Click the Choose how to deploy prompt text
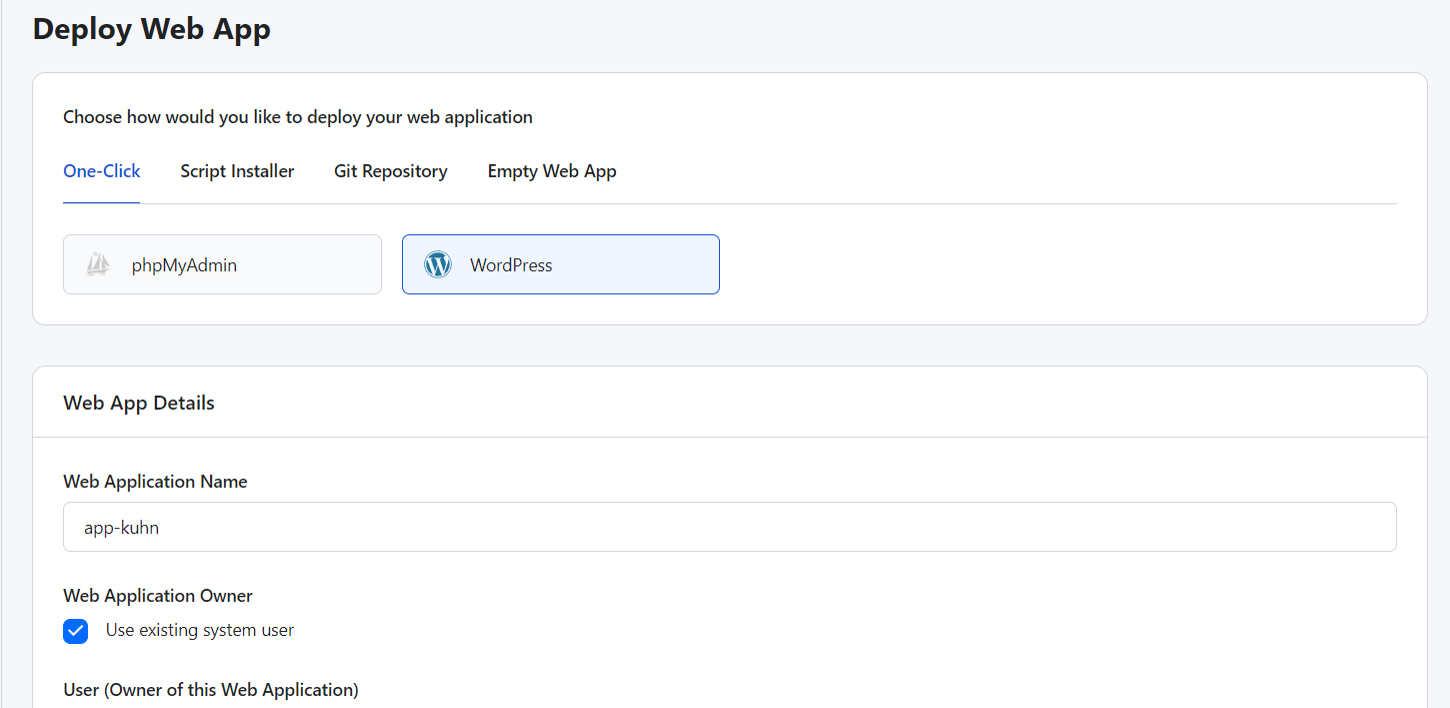The width and height of the screenshot is (1450, 708). point(297,117)
